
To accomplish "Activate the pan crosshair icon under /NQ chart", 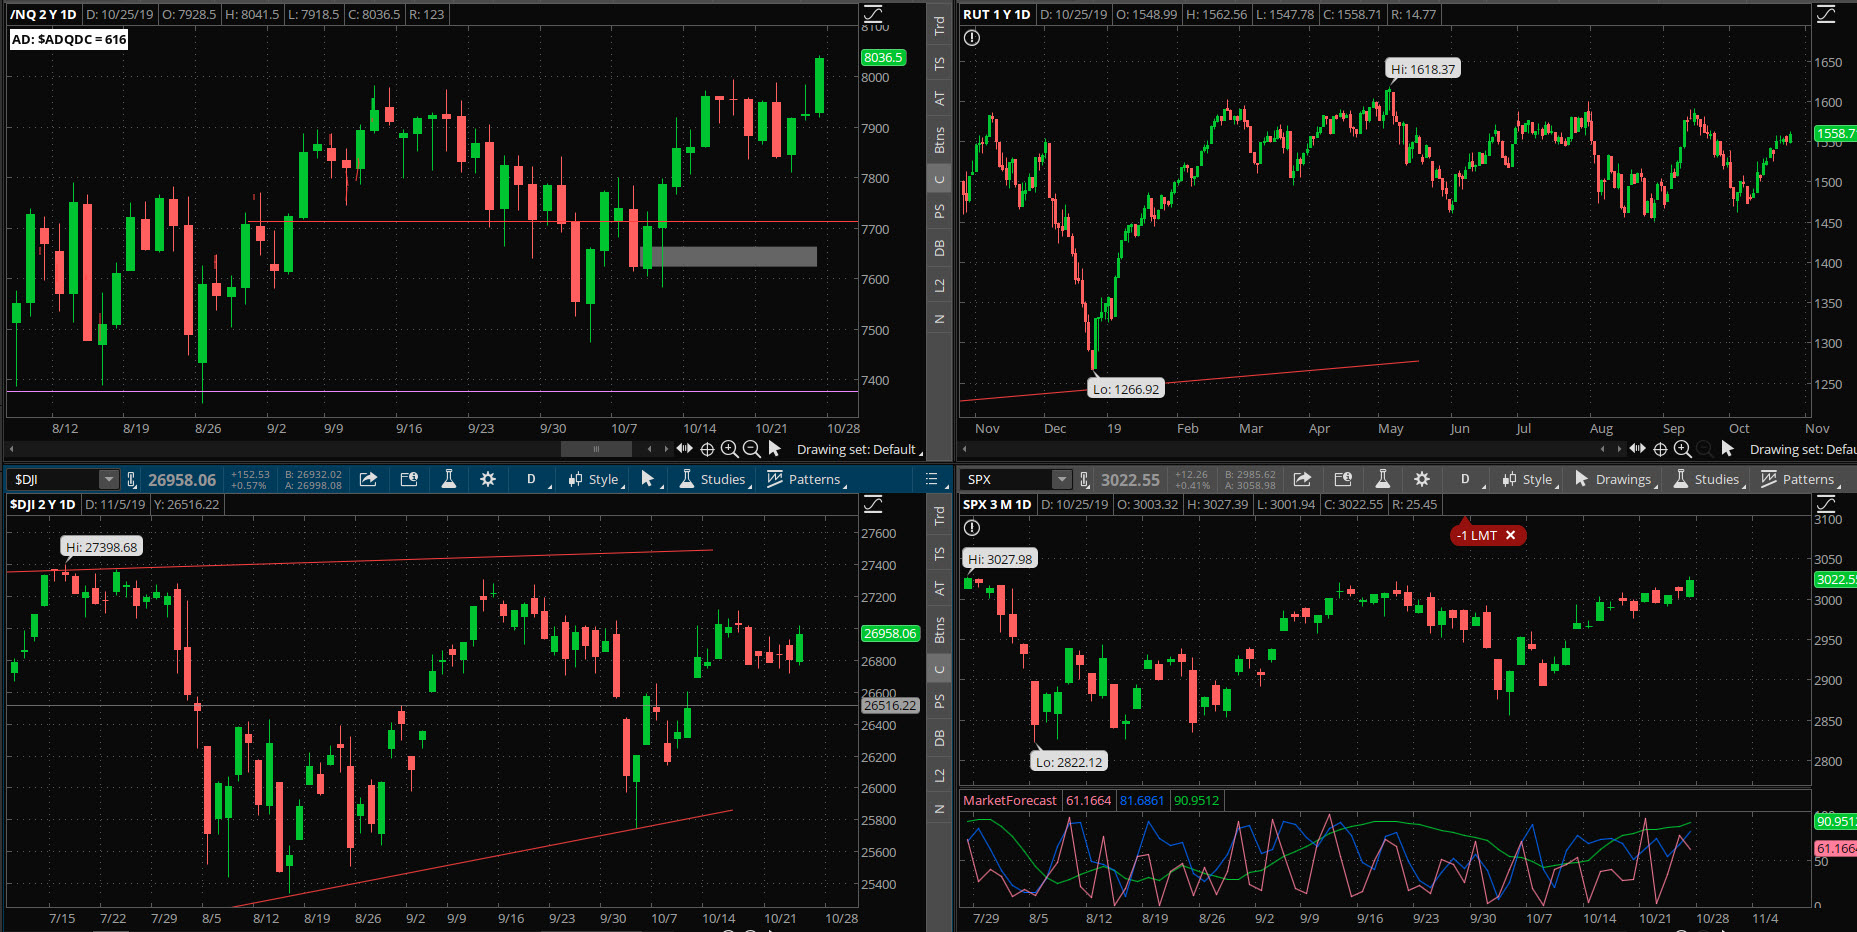I will [707, 449].
